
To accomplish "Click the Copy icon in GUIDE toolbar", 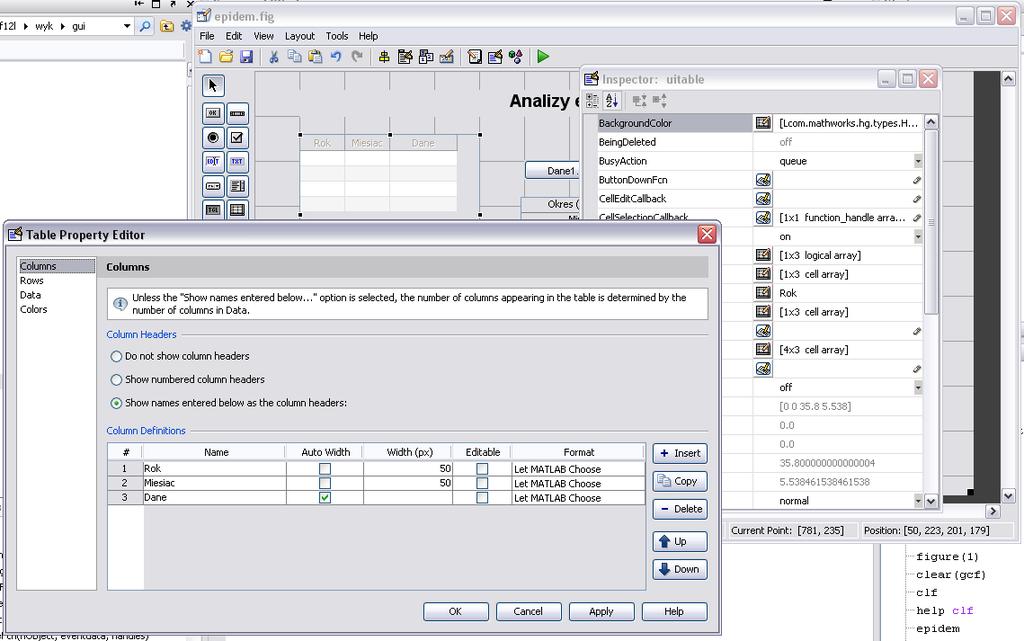I will [x=295, y=57].
